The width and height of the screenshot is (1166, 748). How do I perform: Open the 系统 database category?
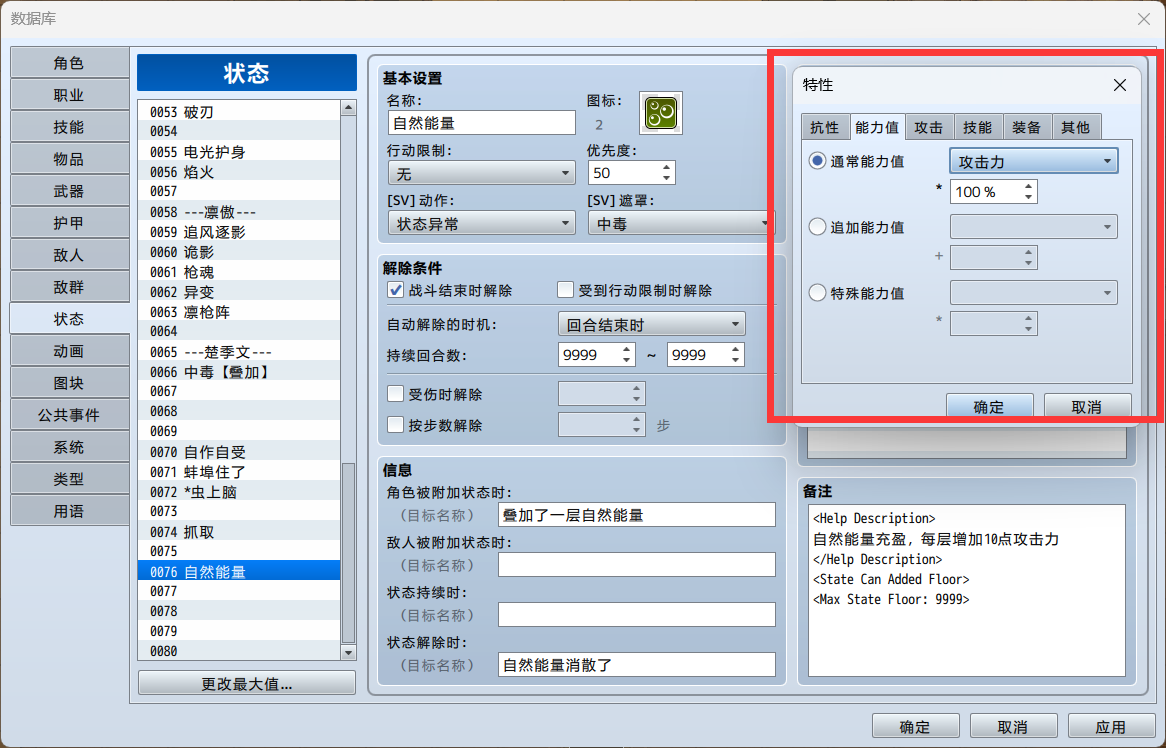click(69, 447)
